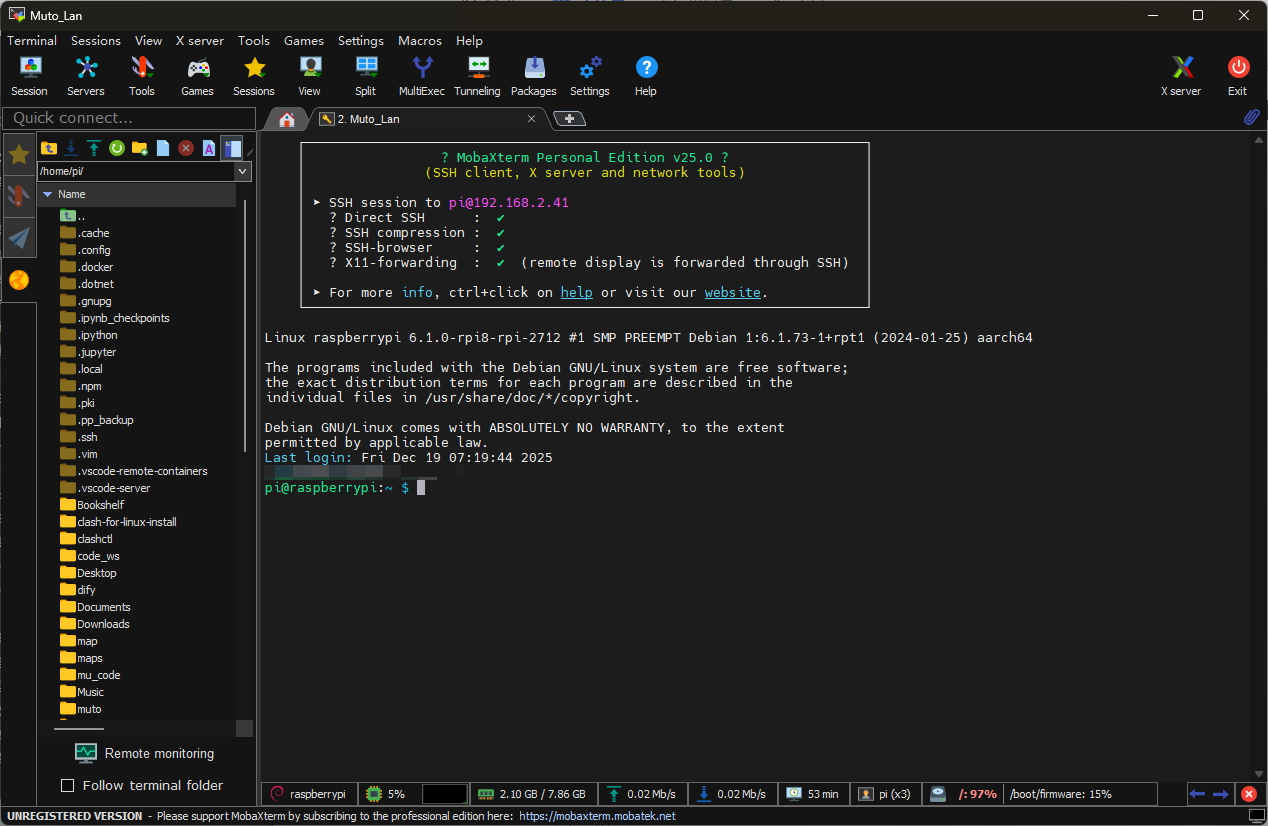Open the Terminal menu
Screen dimensions: 1268x826
tap(32, 41)
